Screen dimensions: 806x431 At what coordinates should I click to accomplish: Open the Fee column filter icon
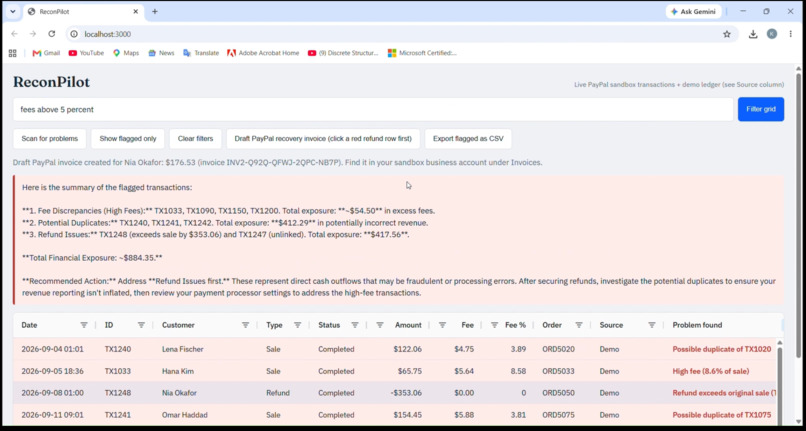tap(443, 325)
